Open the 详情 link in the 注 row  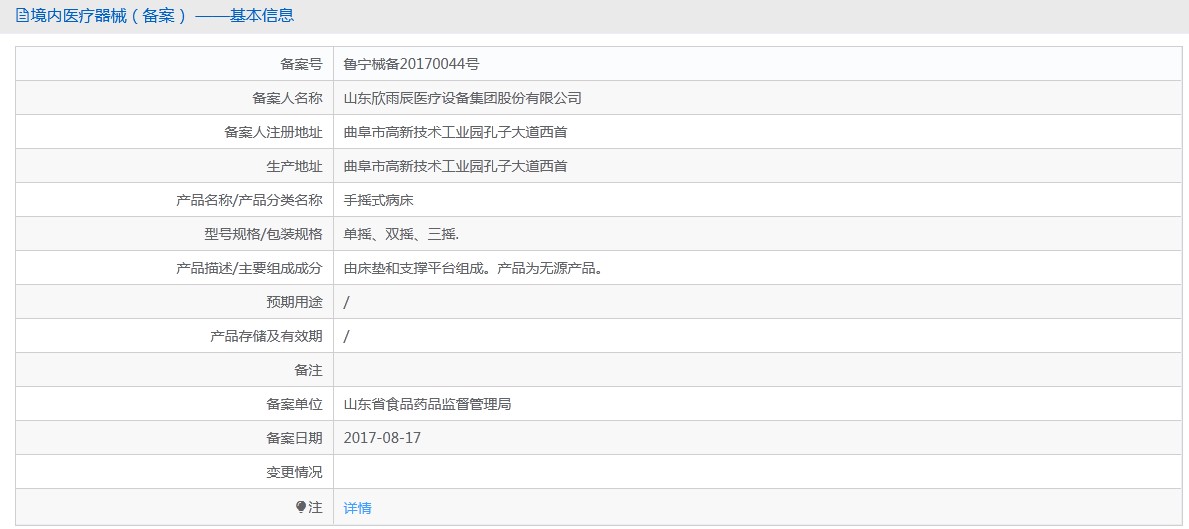[357, 508]
